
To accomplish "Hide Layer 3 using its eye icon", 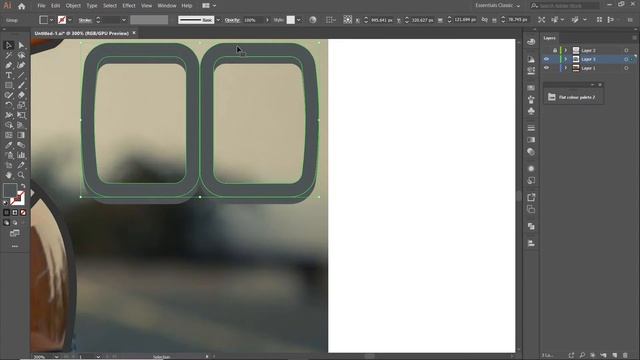I will point(547,59).
